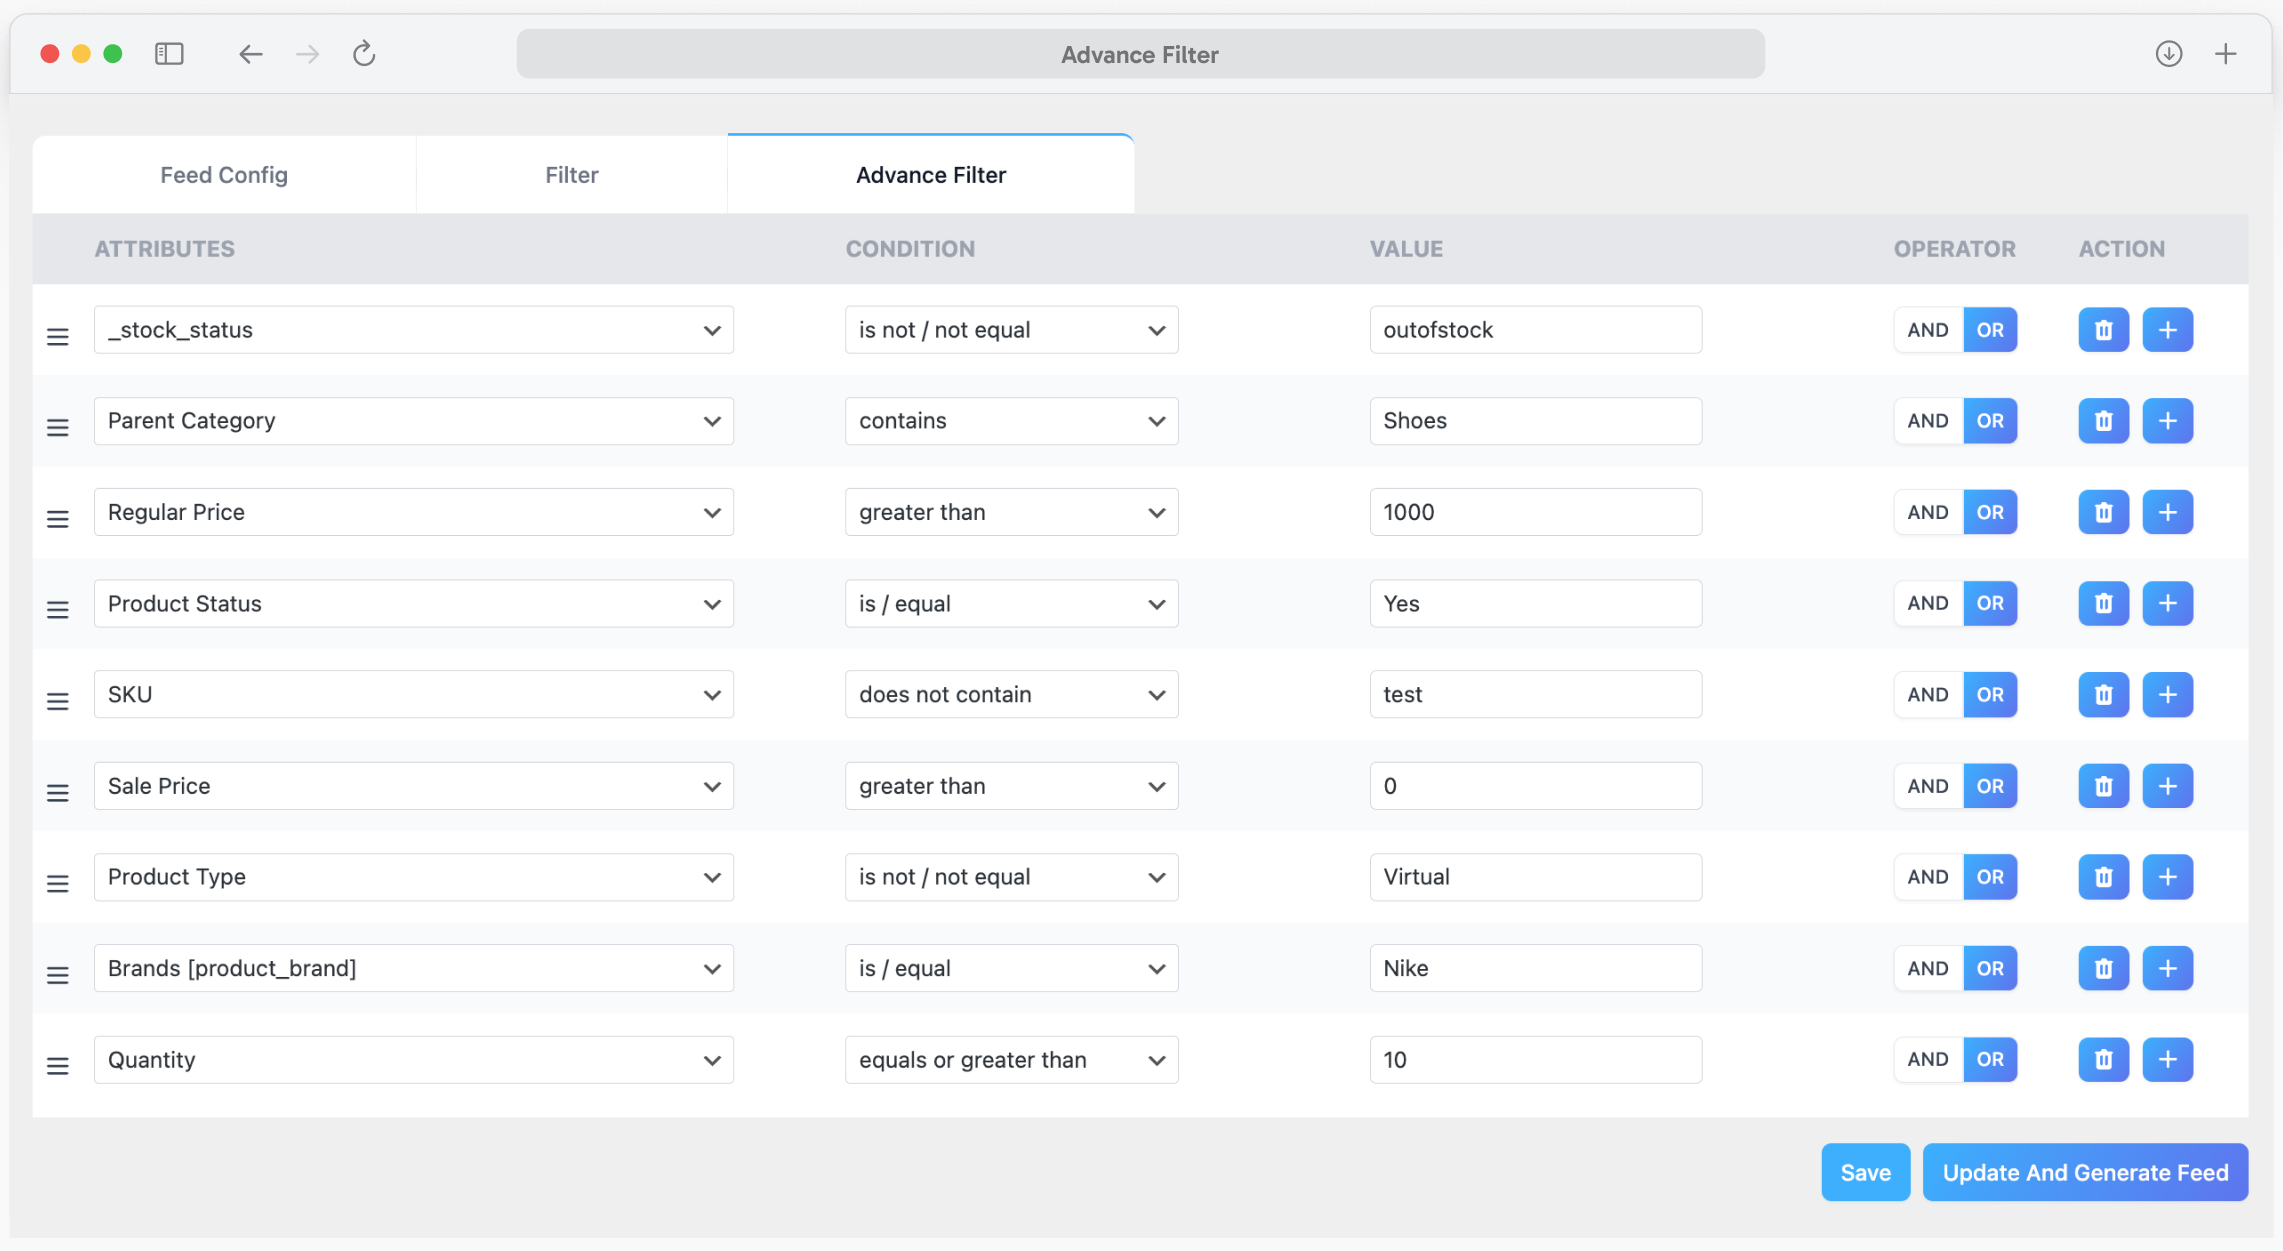Set the Parent Category operator to AND
The width and height of the screenshot is (2283, 1251).
[x=1926, y=421]
